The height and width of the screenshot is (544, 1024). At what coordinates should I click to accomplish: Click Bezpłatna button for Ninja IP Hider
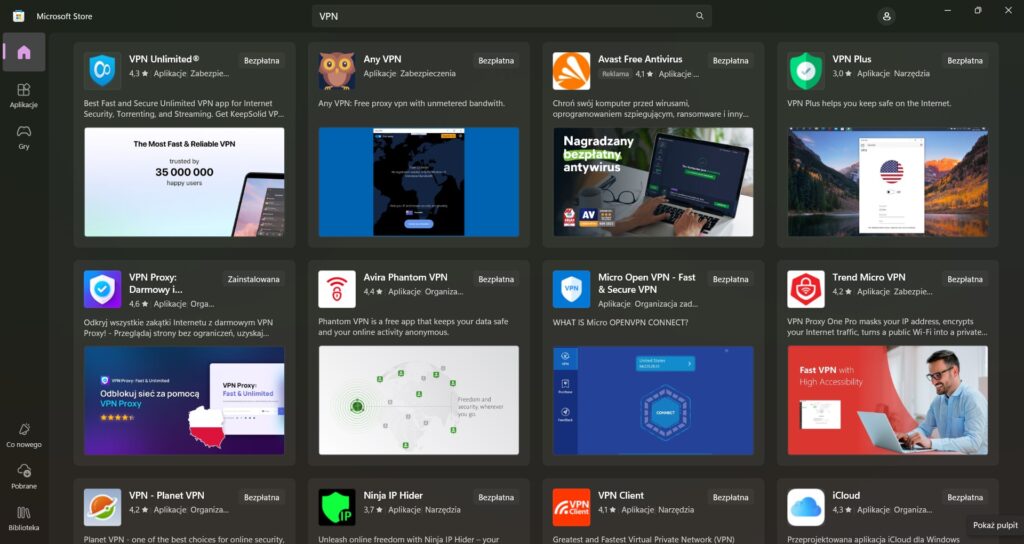pos(496,497)
